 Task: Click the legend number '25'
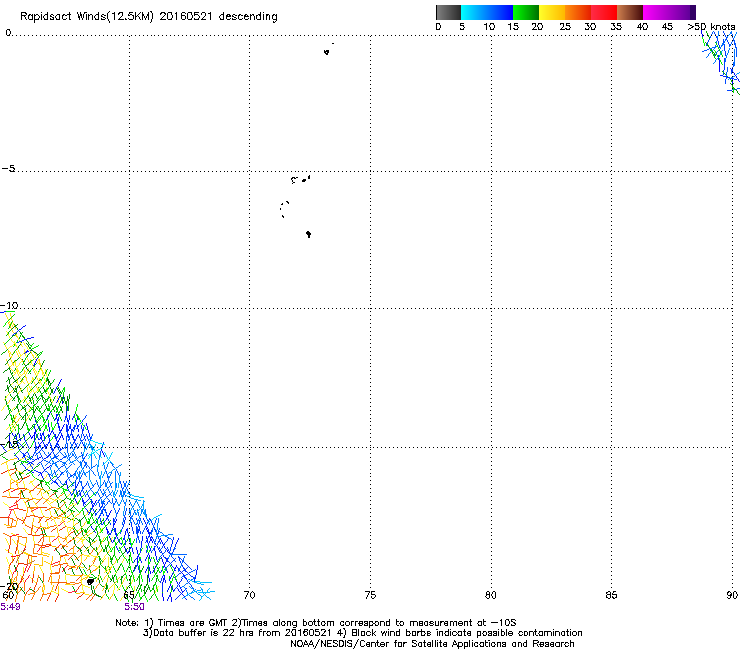point(565,27)
